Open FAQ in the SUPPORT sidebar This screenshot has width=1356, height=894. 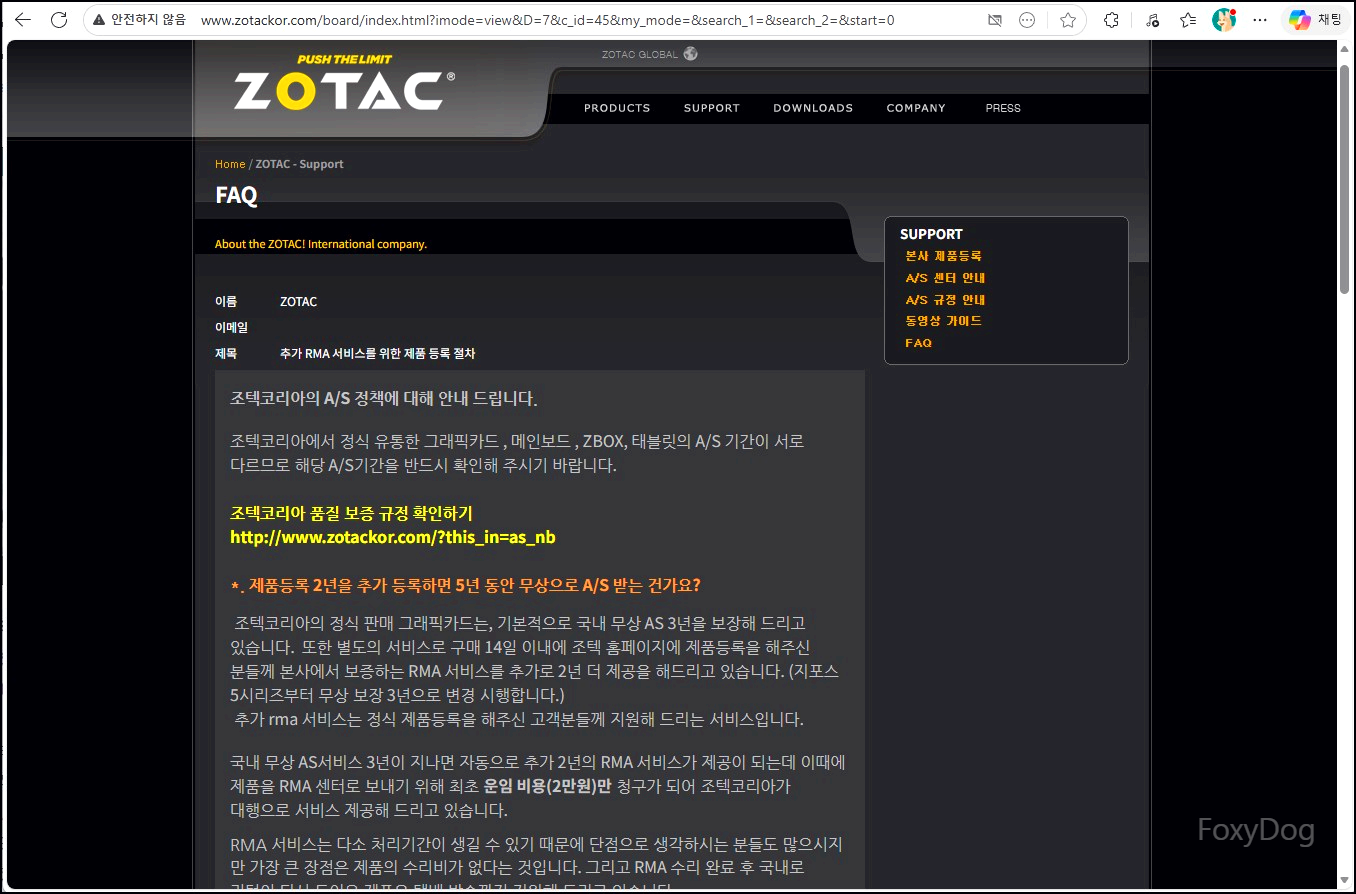918,343
